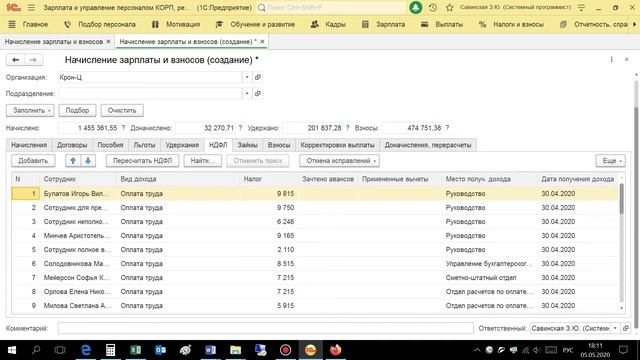Image resolution: width=640 pixels, height=360 pixels.
Task: Switch to the Удержания tab
Action: (x=182, y=145)
